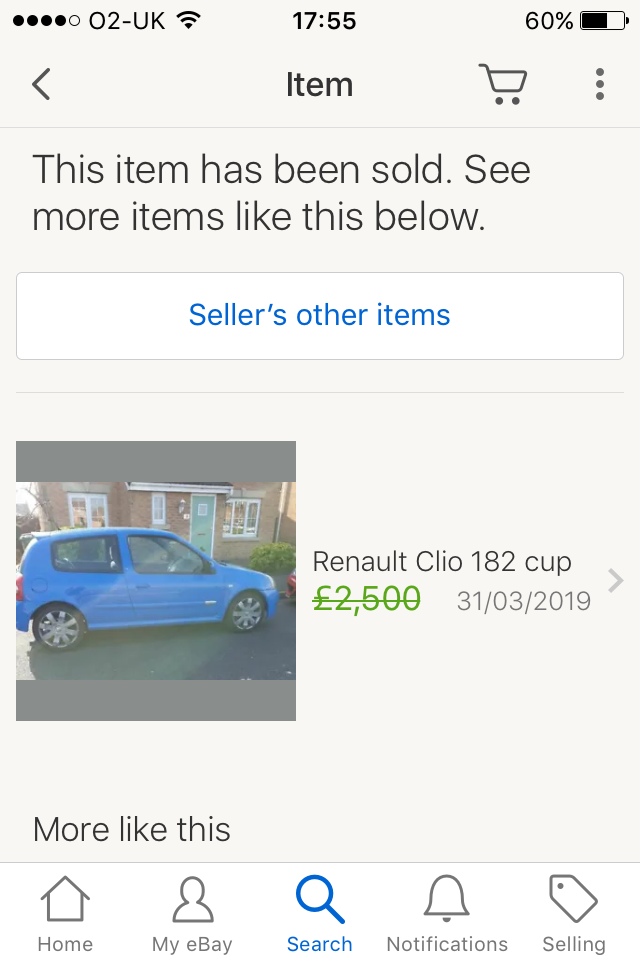Tap the Home house icon
Screen dimensions: 640x960
pyautogui.click(x=65, y=899)
